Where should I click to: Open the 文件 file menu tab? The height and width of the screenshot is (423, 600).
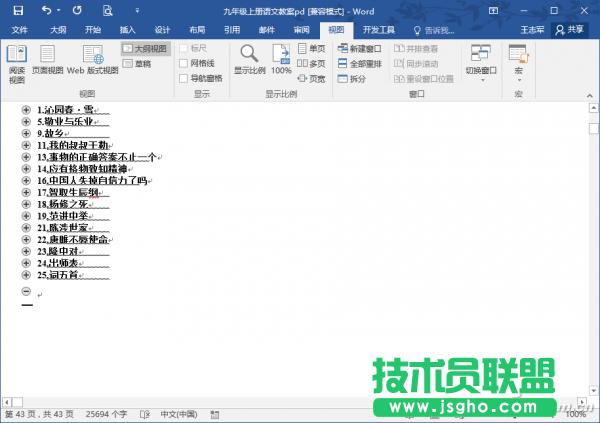click(20, 30)
